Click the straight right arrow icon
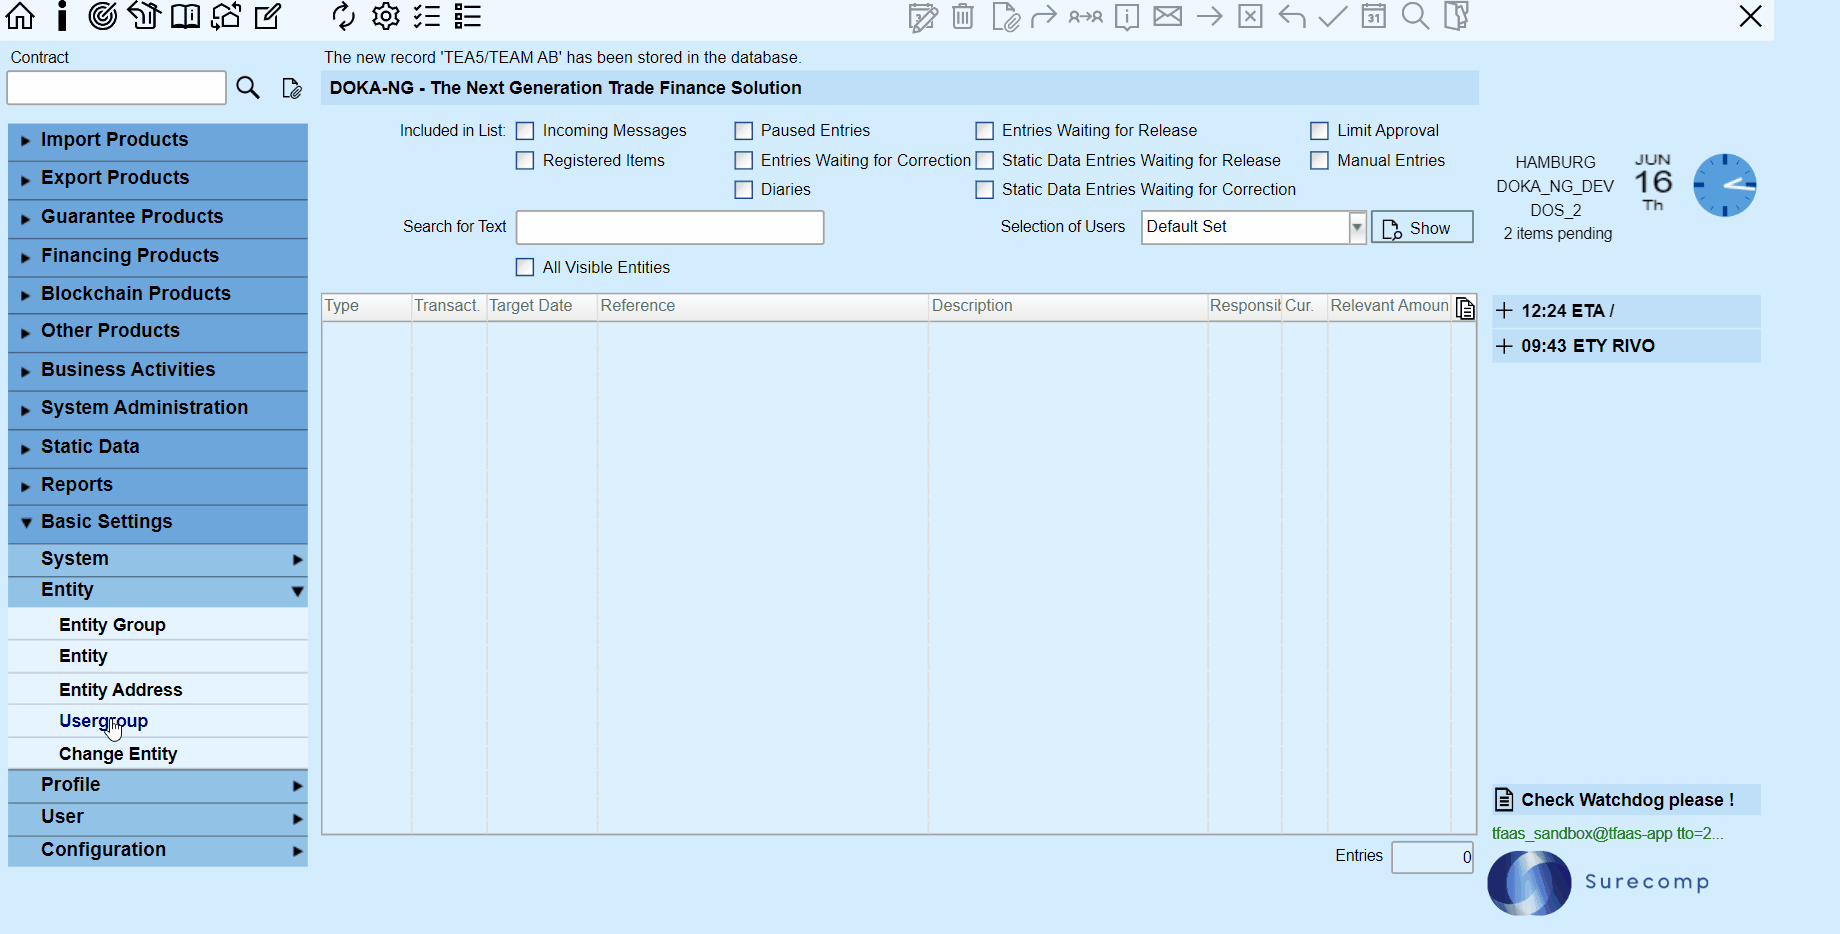1840x934 pixels. tap(1209, 16)
